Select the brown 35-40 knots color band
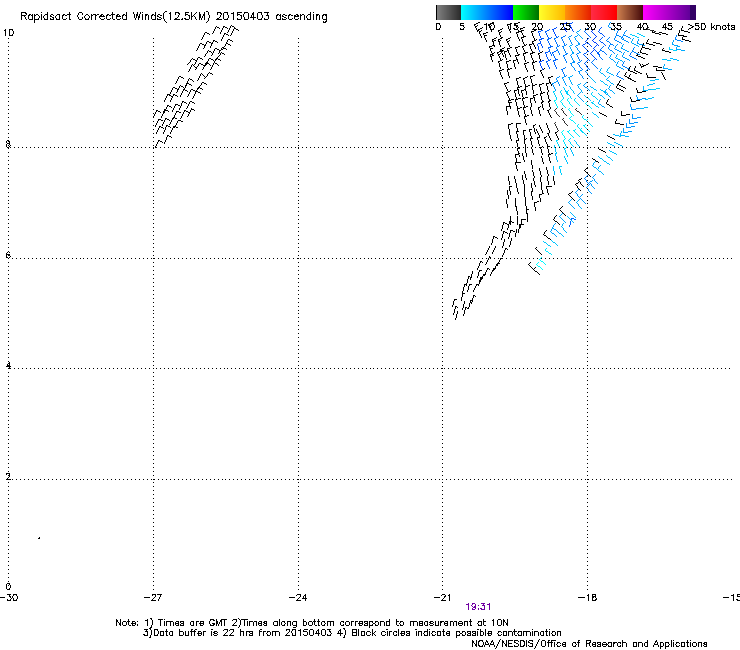Image resolution: width=740 pixels, height=650 pixels. point(630,12)
